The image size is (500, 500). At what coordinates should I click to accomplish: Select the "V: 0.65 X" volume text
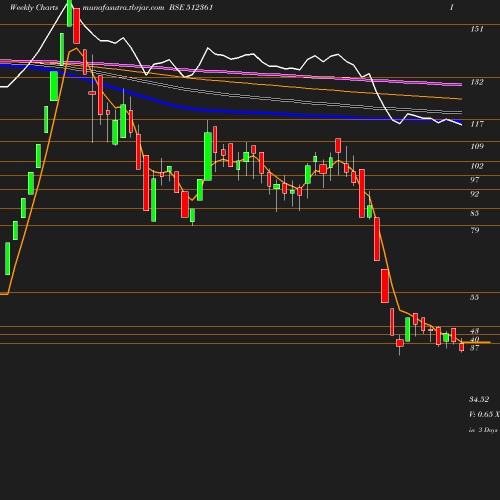[485, 414]
